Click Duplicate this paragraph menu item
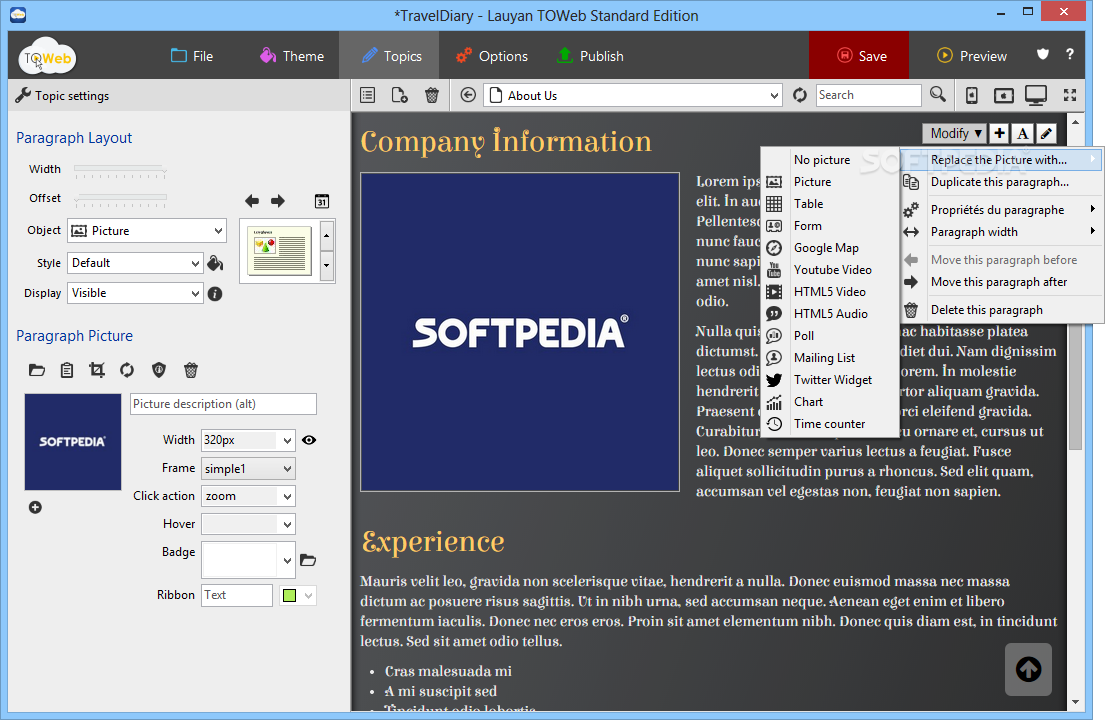 point(1001,182)
